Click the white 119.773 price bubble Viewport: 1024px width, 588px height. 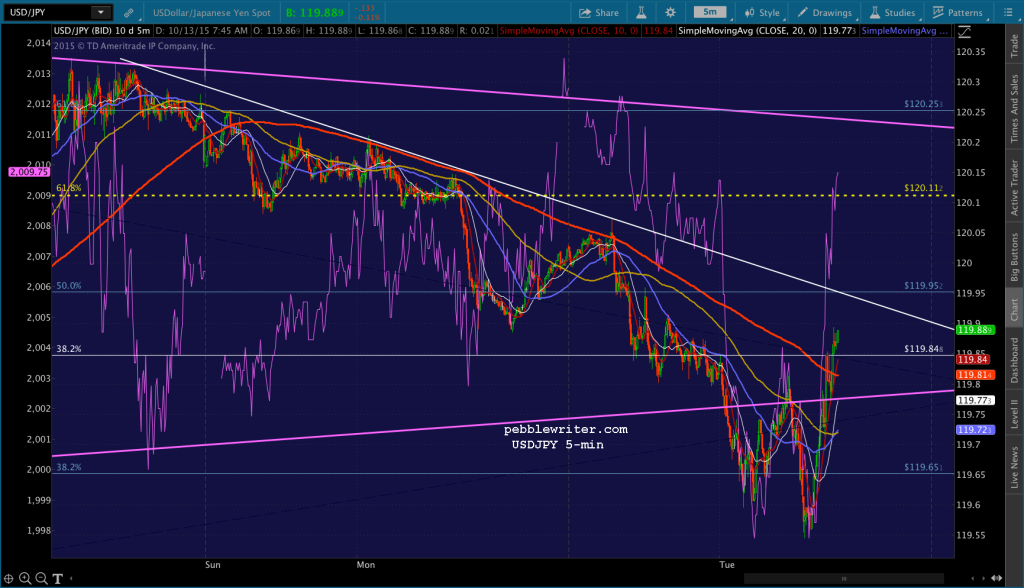[975, 400]
